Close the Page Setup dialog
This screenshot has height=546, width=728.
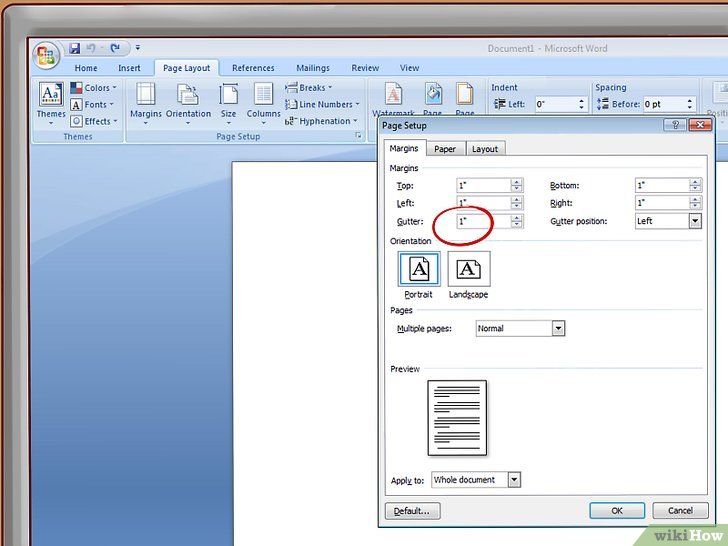click(x=700, y=124)
